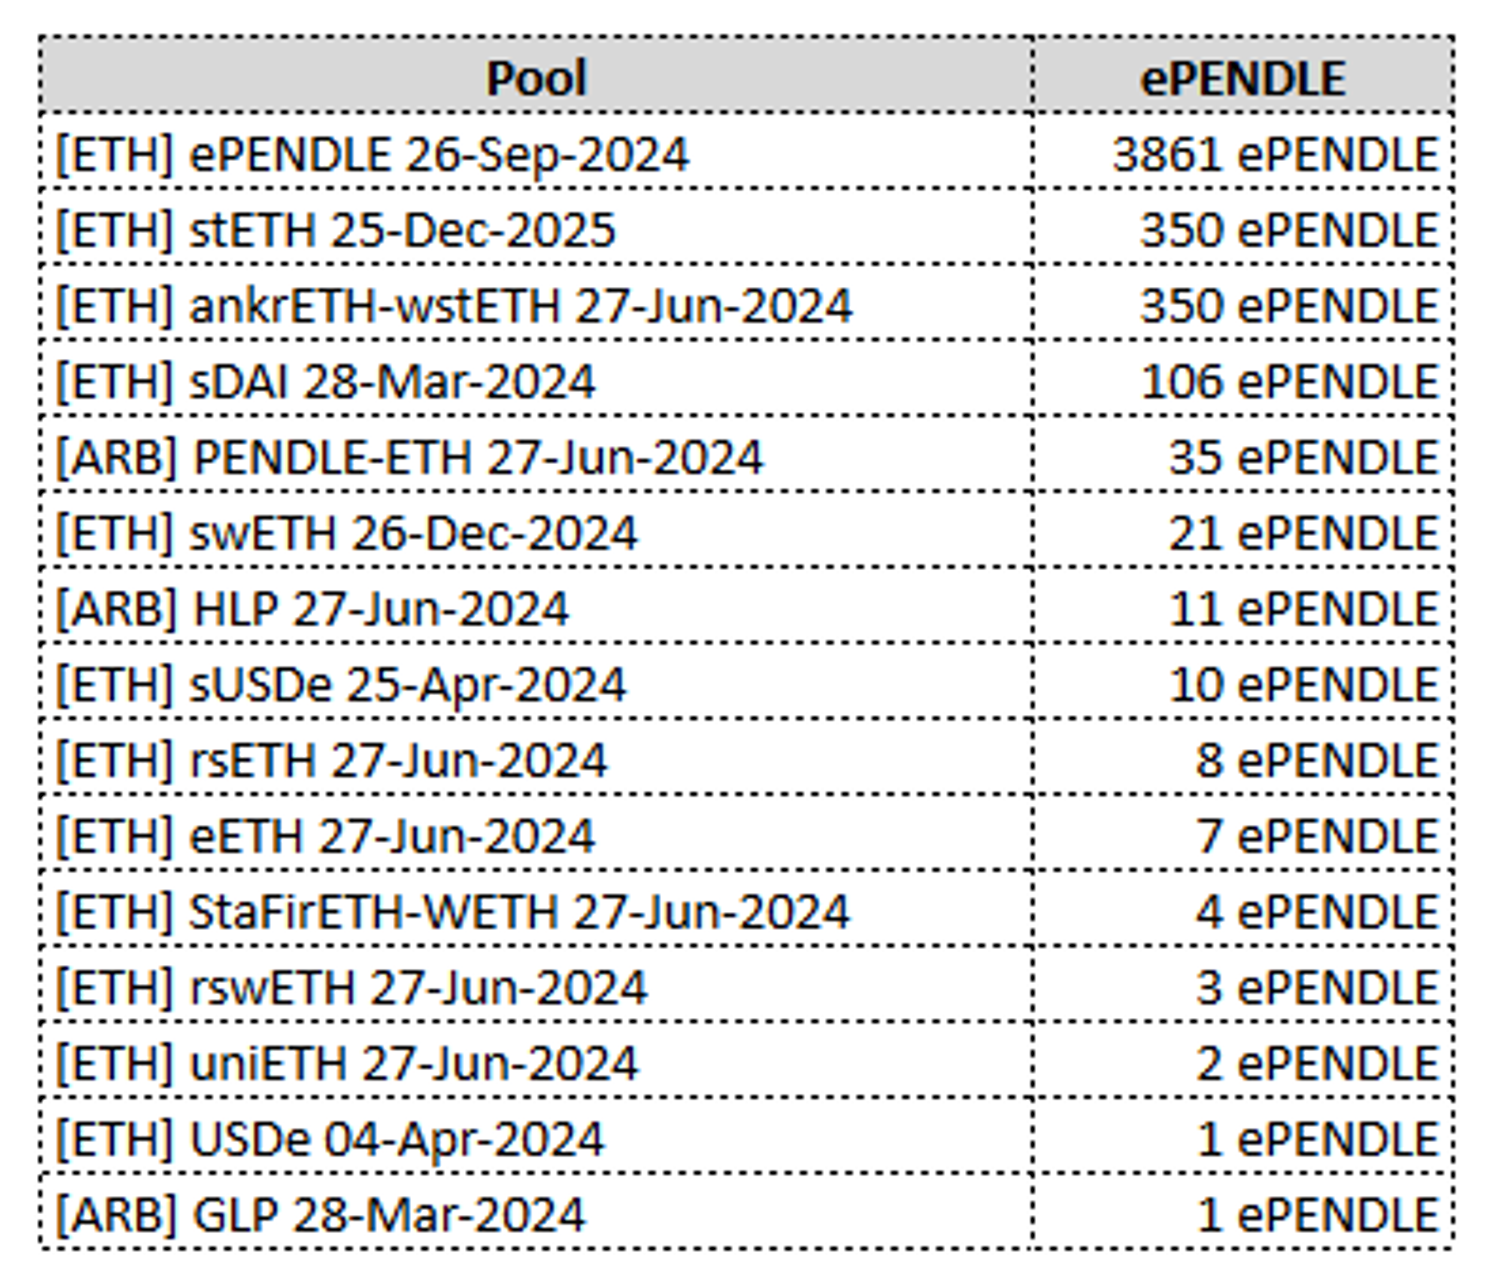Image resolution: width=1500 pixels, height=1288 pixels.
Task: Select the 35 ePENDLE amount cell
Action: point(1302,458)
